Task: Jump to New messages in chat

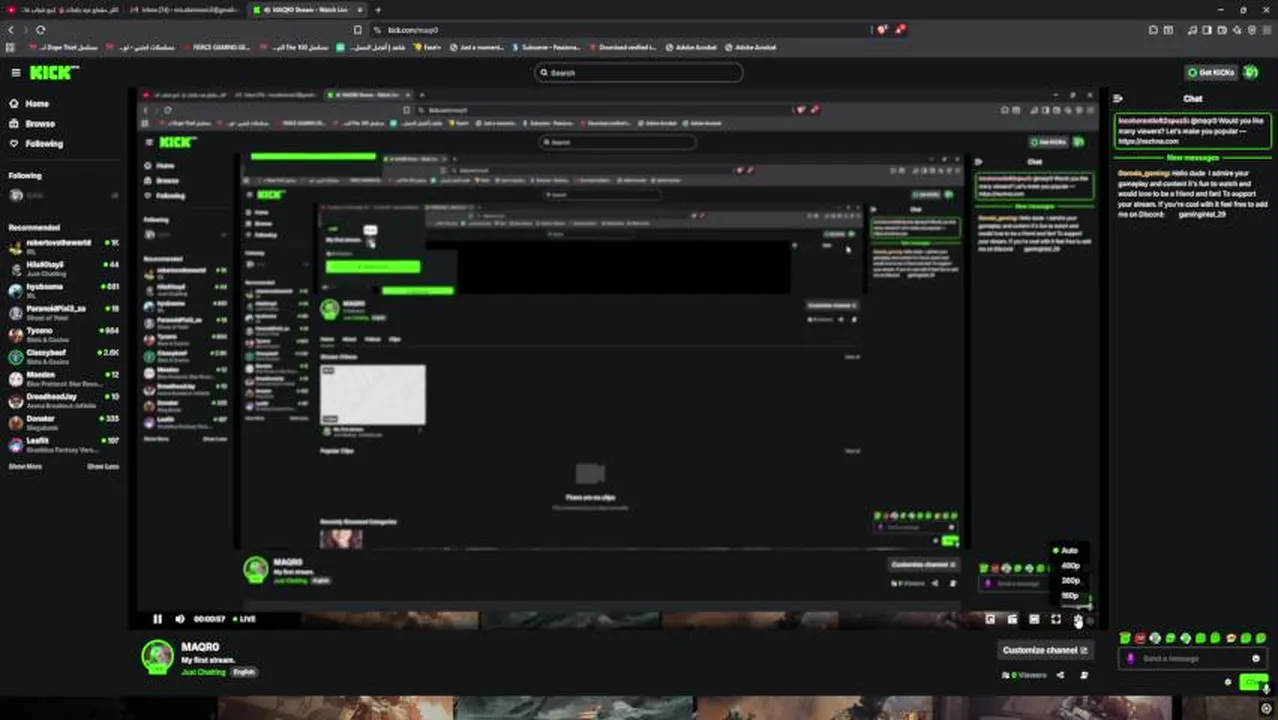Action: pyautogui.click(x=1192, y=158)
